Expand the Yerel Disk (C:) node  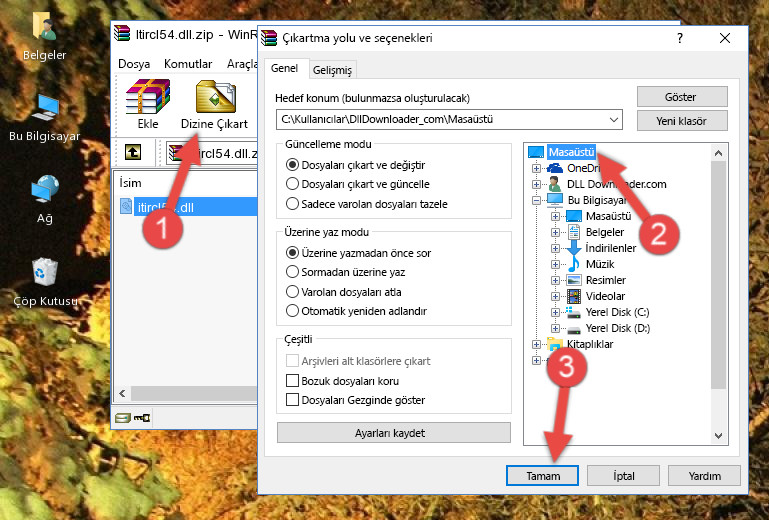click(555, 312)
